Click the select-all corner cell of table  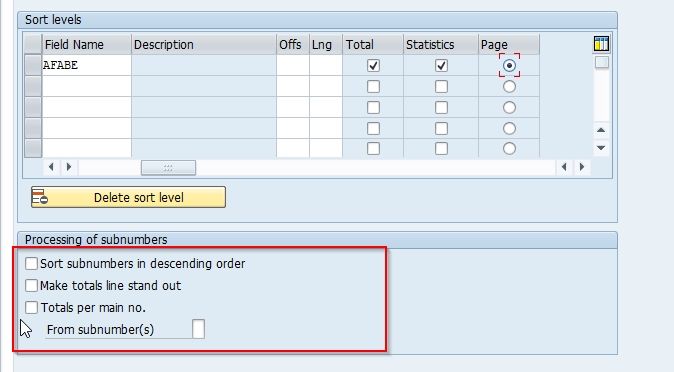click(x=33, y=44)
